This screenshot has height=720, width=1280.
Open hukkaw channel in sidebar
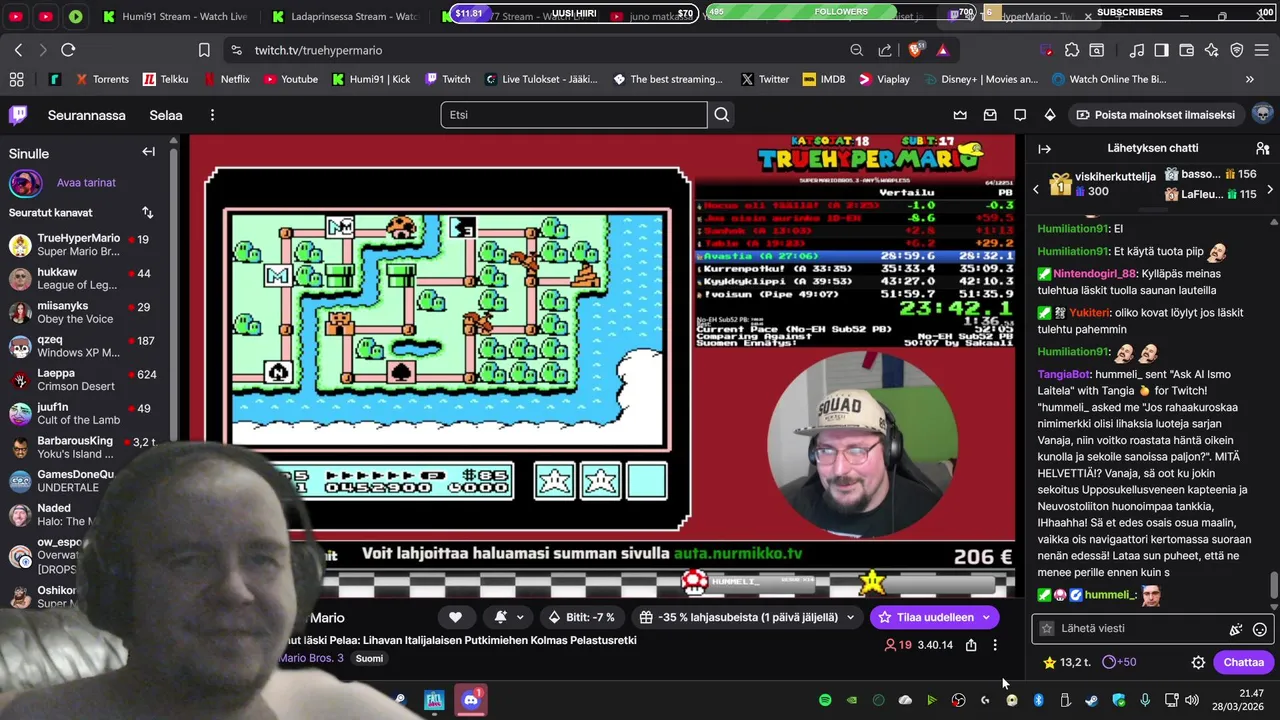pyautogui.click(x=84, y=279)
